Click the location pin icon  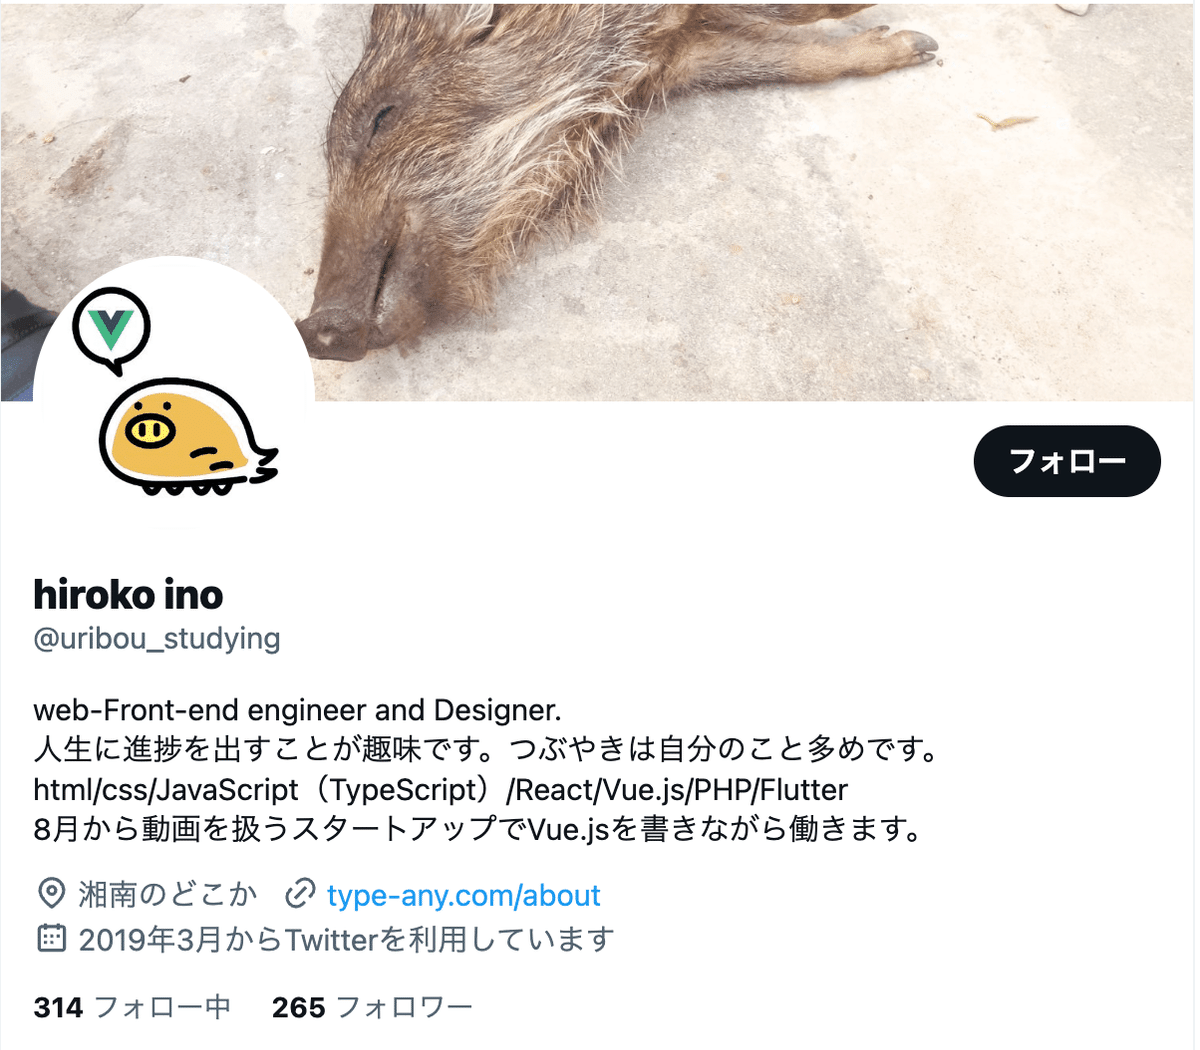[x=50, y=894]
